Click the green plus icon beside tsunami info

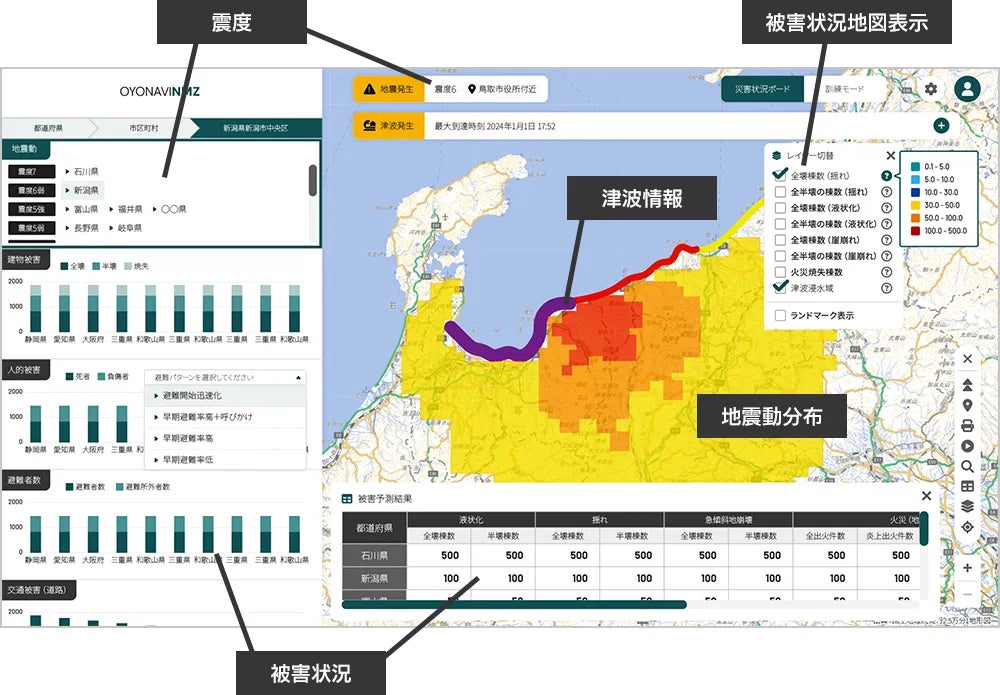[941, 126]
